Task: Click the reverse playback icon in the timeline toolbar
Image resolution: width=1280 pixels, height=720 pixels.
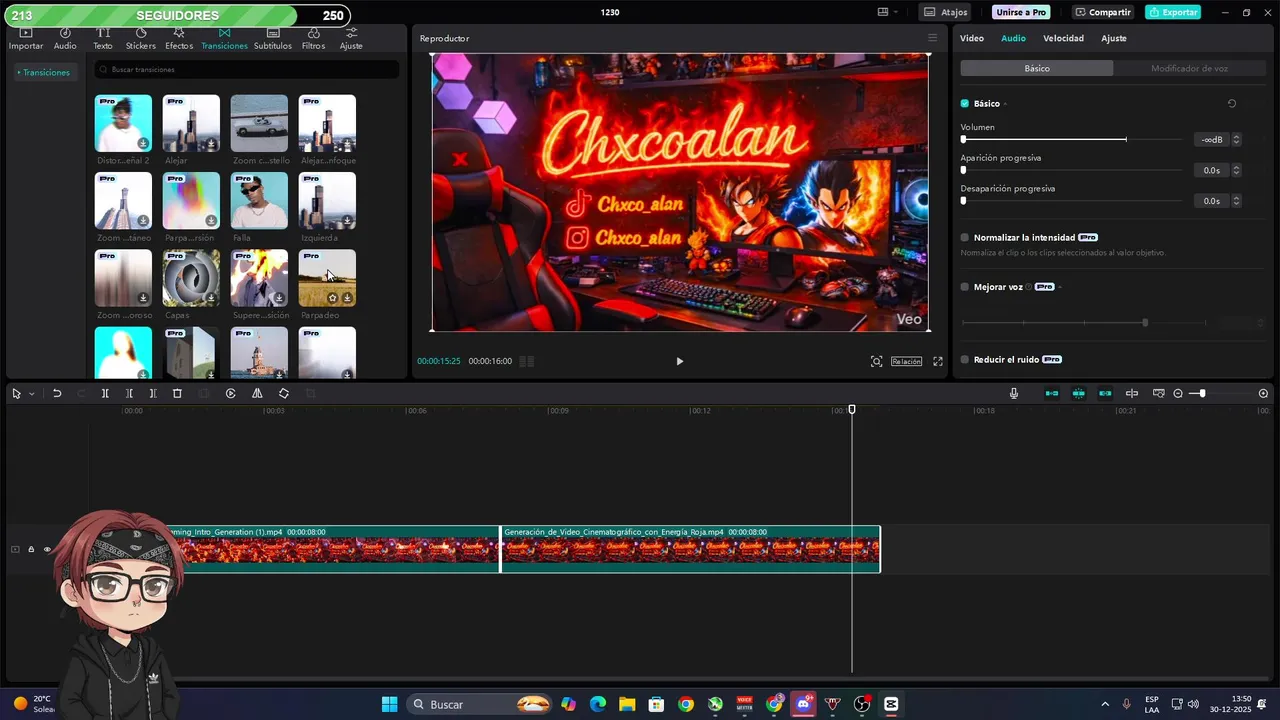Action: point(231,394)
